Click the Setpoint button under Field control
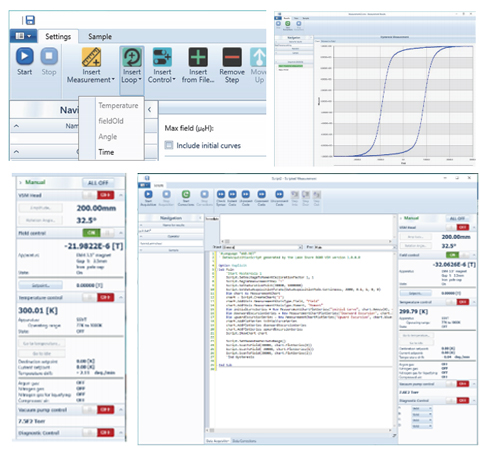Image resolution: width=500 pixels, height=456 pixels. coord(41,285)
